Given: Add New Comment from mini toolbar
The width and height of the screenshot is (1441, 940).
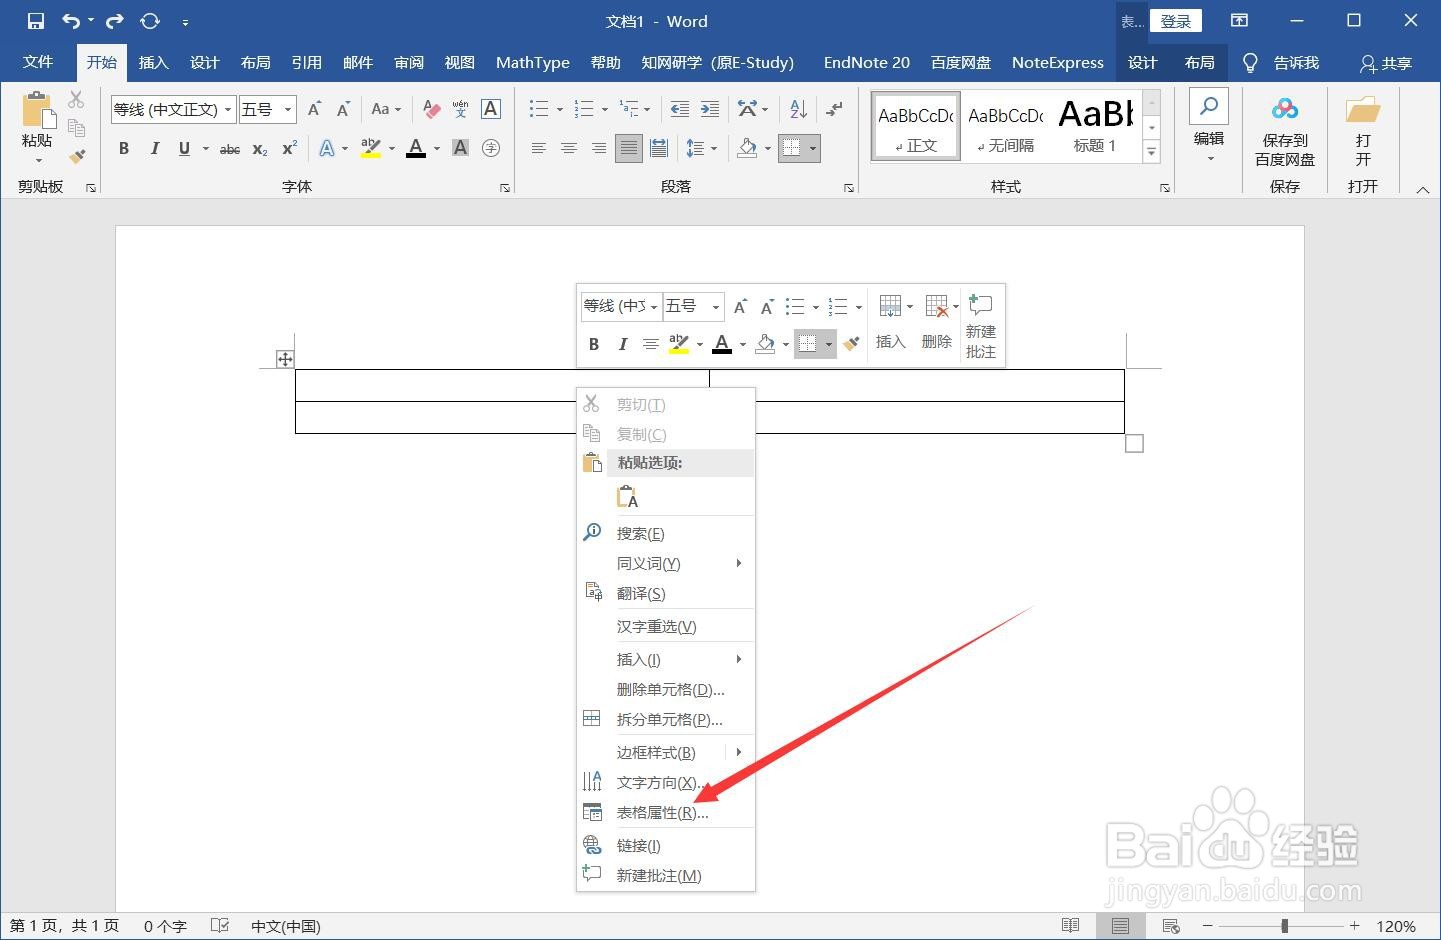Looking at the screenshot, I should 981,326.
